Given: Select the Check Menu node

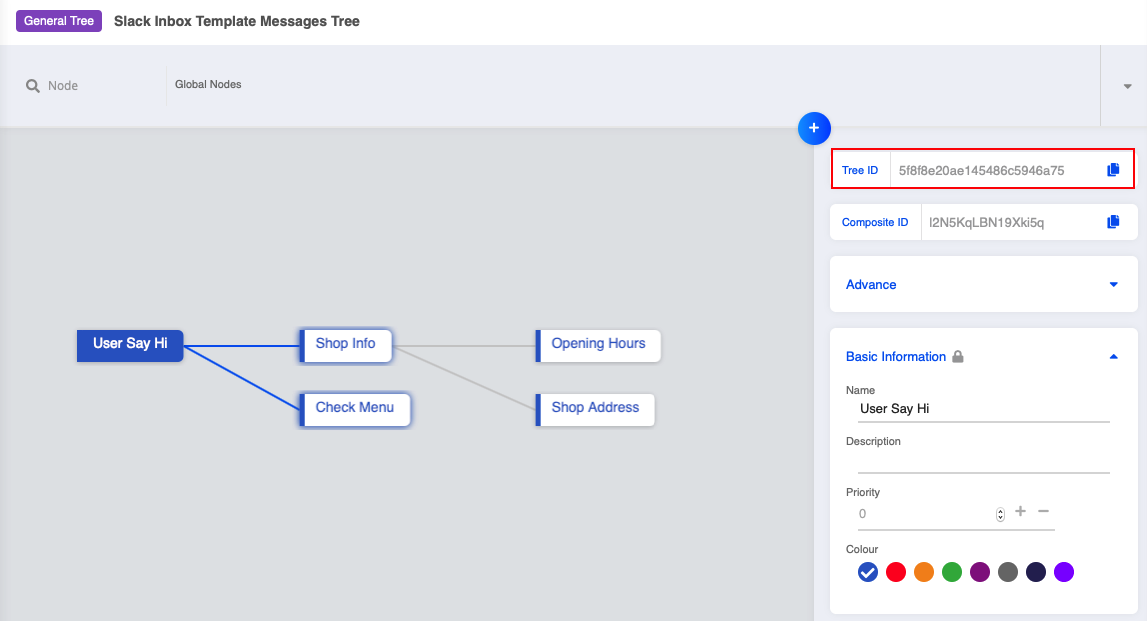Looking at the screenshot, I should [x=356, y=410].
